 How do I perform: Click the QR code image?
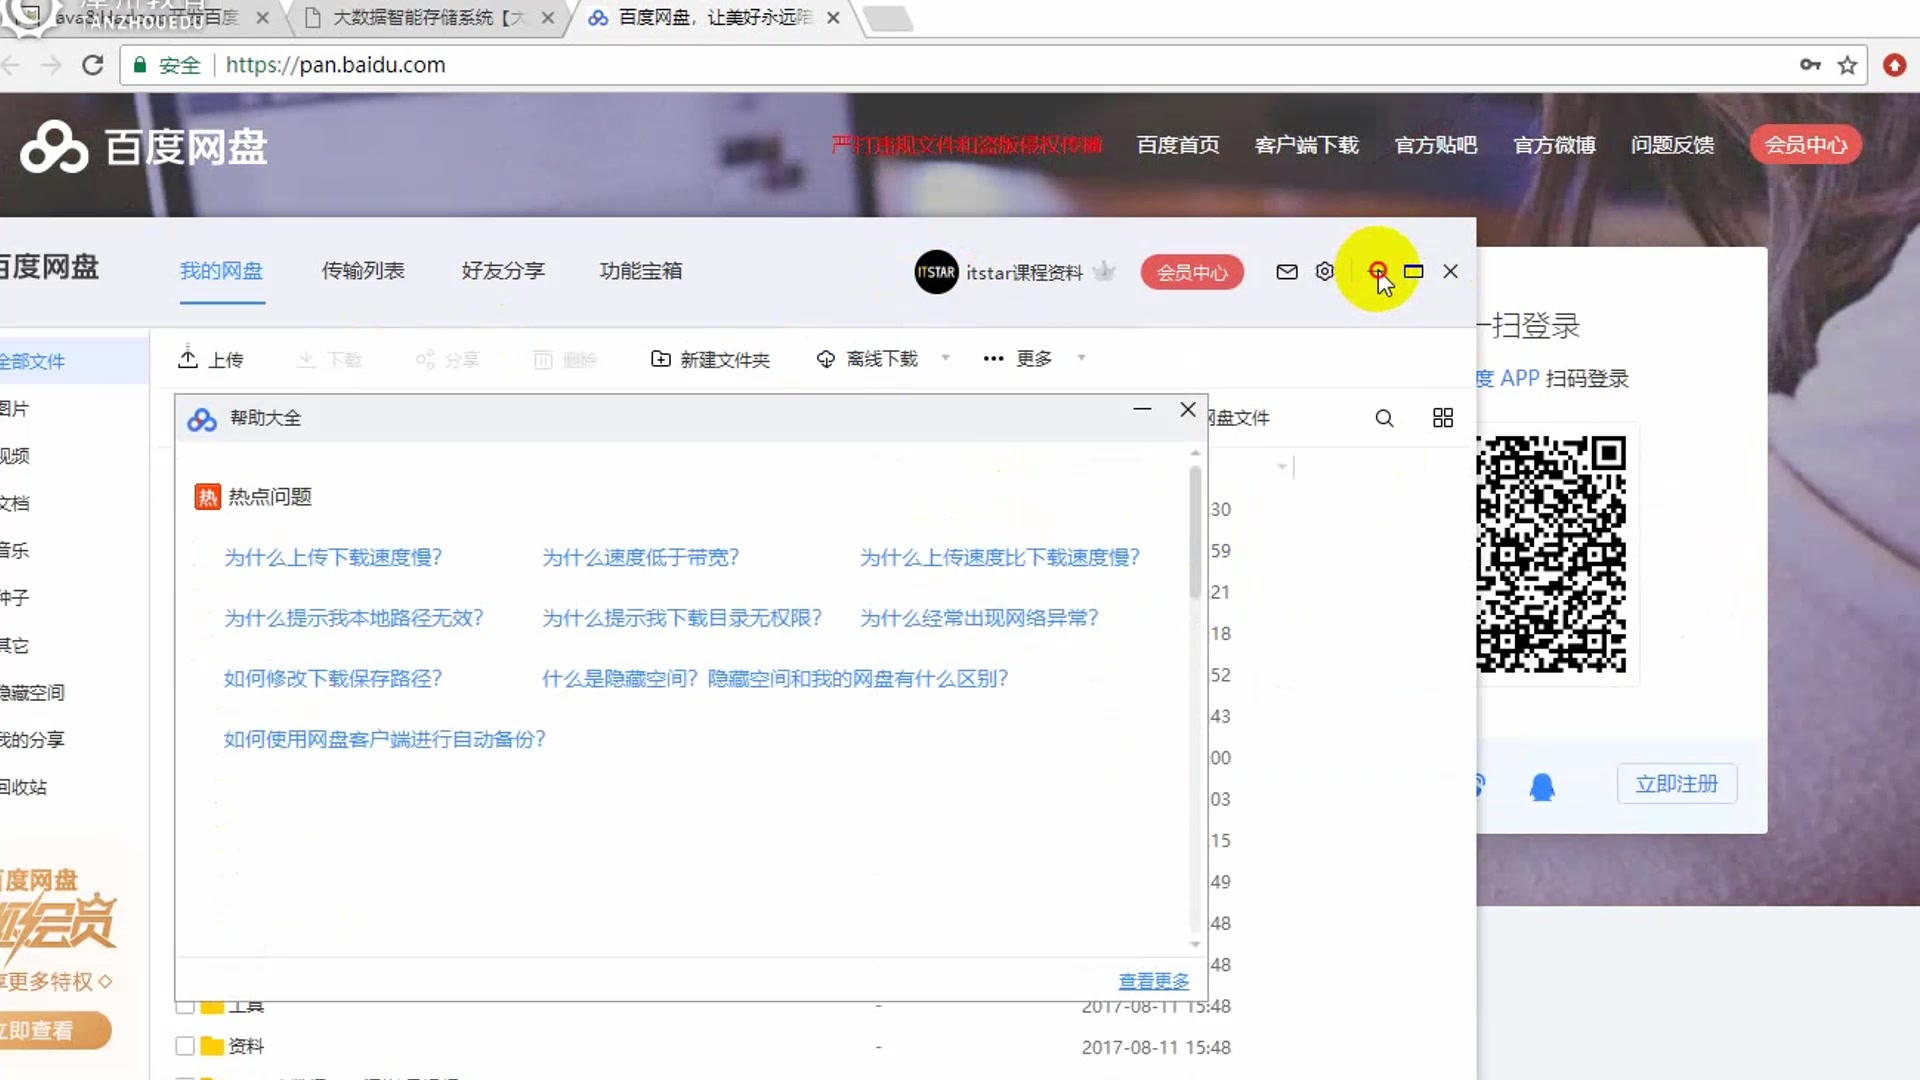[x=1551, y=554]
